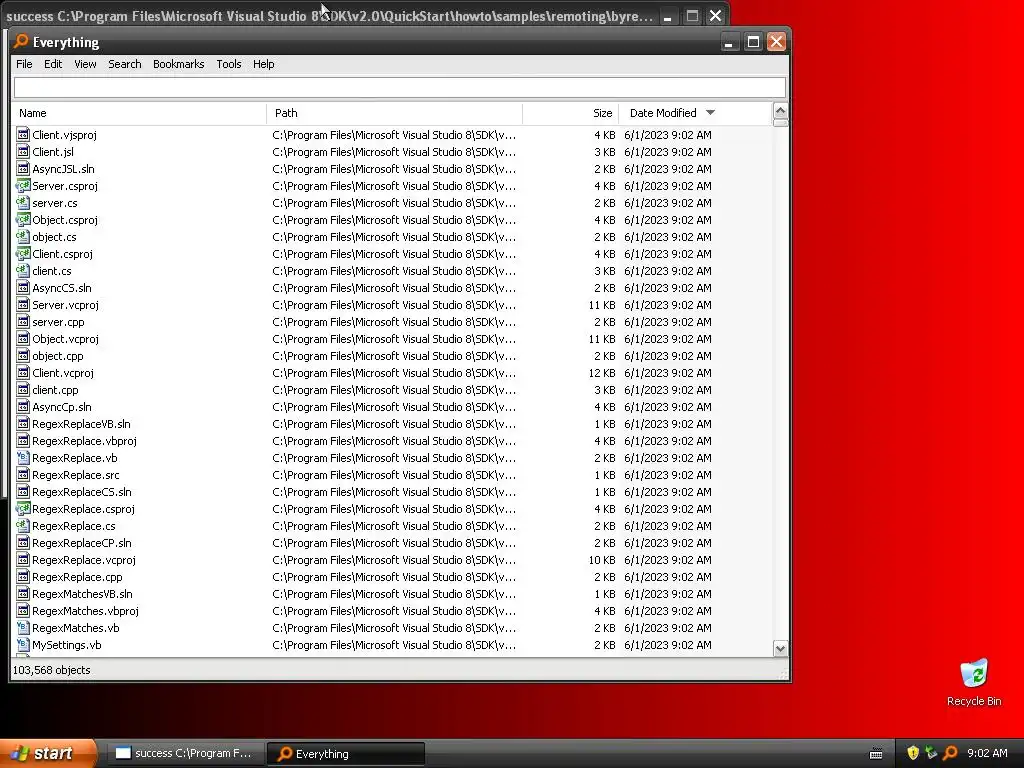Select the Client.vcproj file name
Screen dimensions: 1024x768
click(63, 373)
